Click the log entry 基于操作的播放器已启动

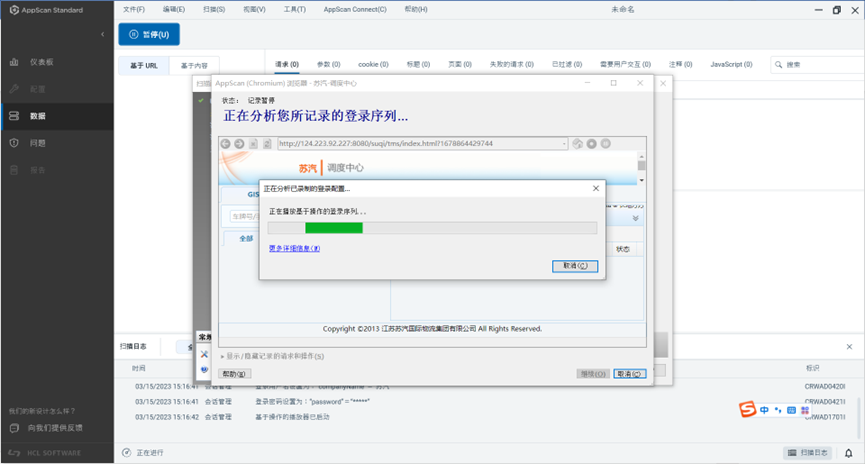click(x=292, y=417)
